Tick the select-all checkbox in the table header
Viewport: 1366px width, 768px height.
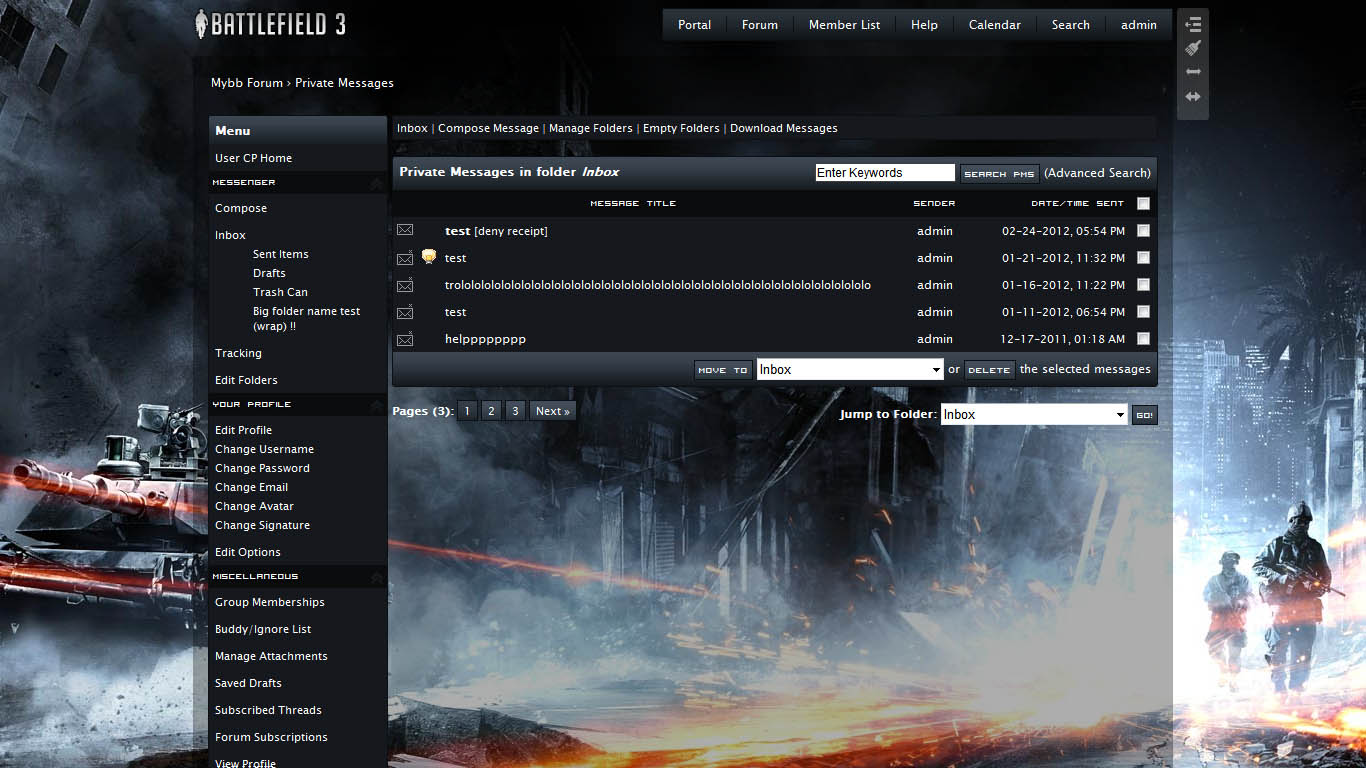click(1143, 204)
